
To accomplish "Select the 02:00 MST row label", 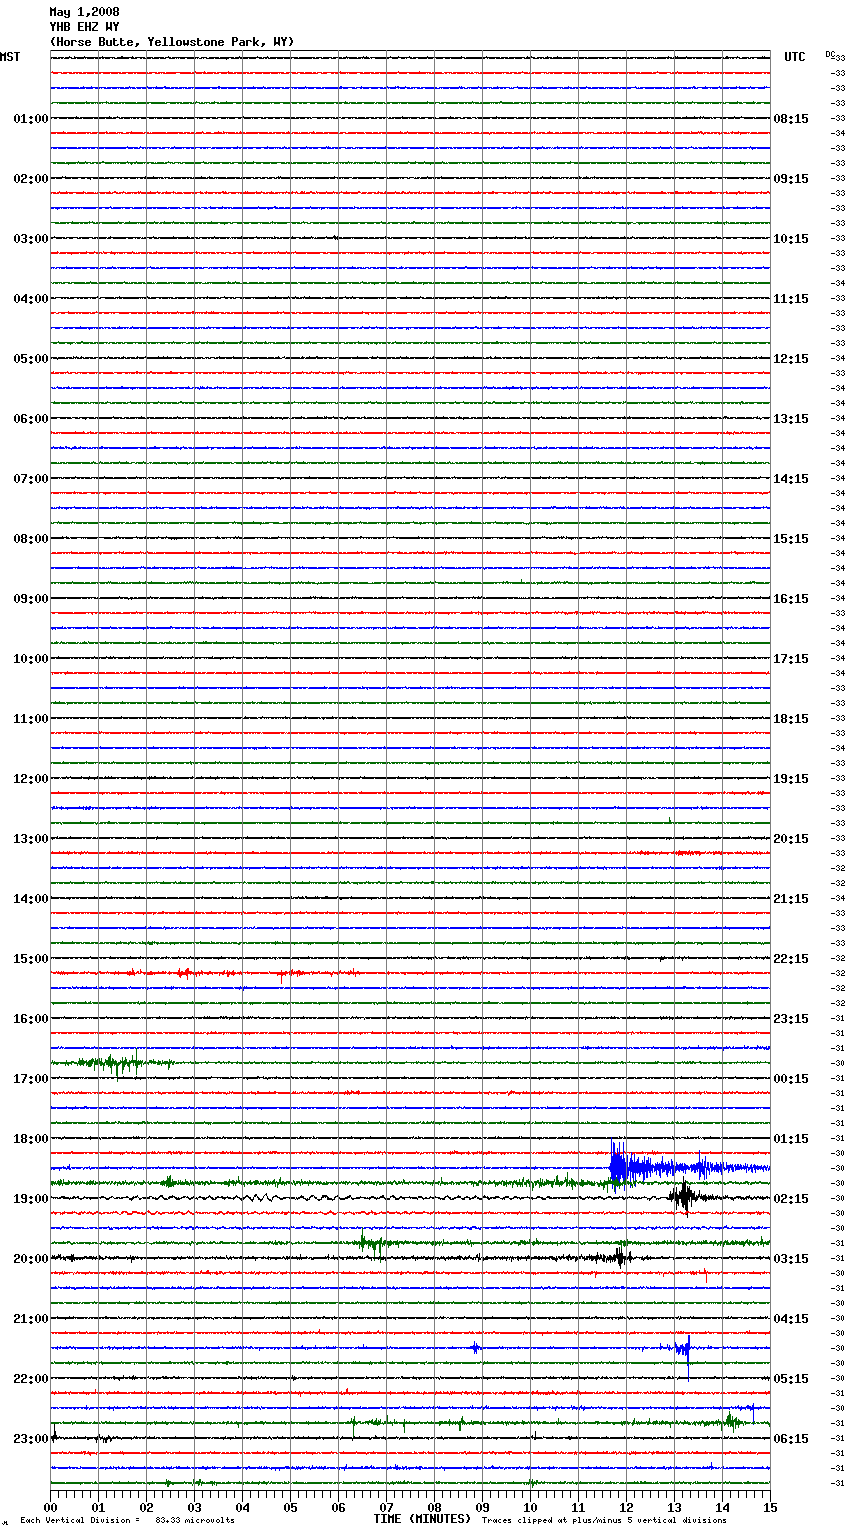I will [x=31, y=179].
